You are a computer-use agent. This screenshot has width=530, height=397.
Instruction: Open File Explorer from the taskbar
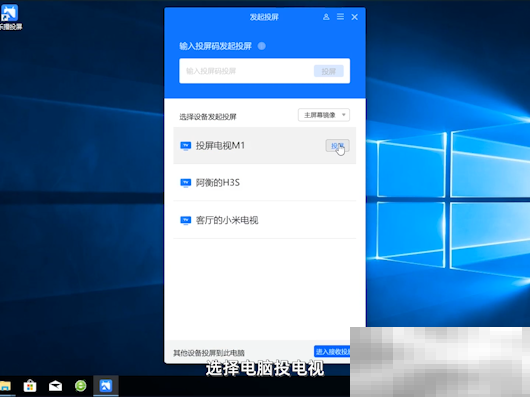tap(5, 386)
